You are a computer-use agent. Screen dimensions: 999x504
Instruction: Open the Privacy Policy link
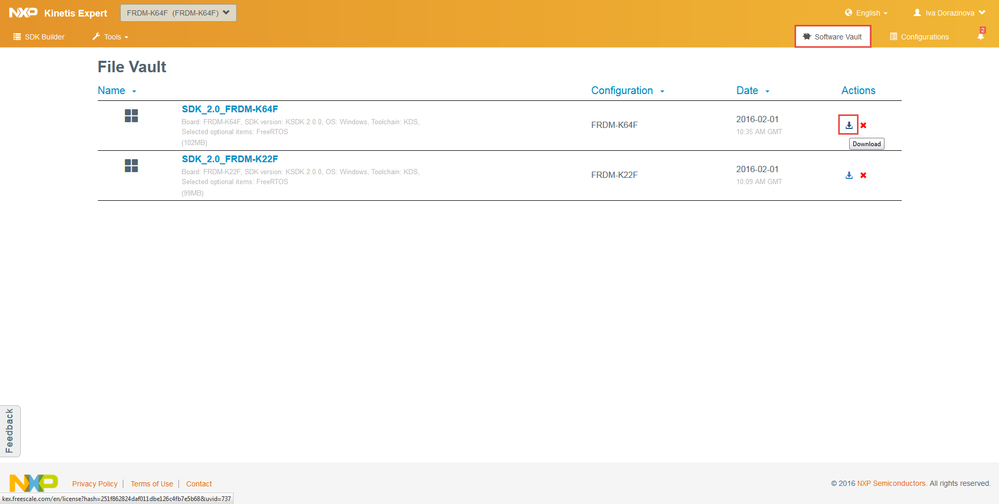point(95,484)
